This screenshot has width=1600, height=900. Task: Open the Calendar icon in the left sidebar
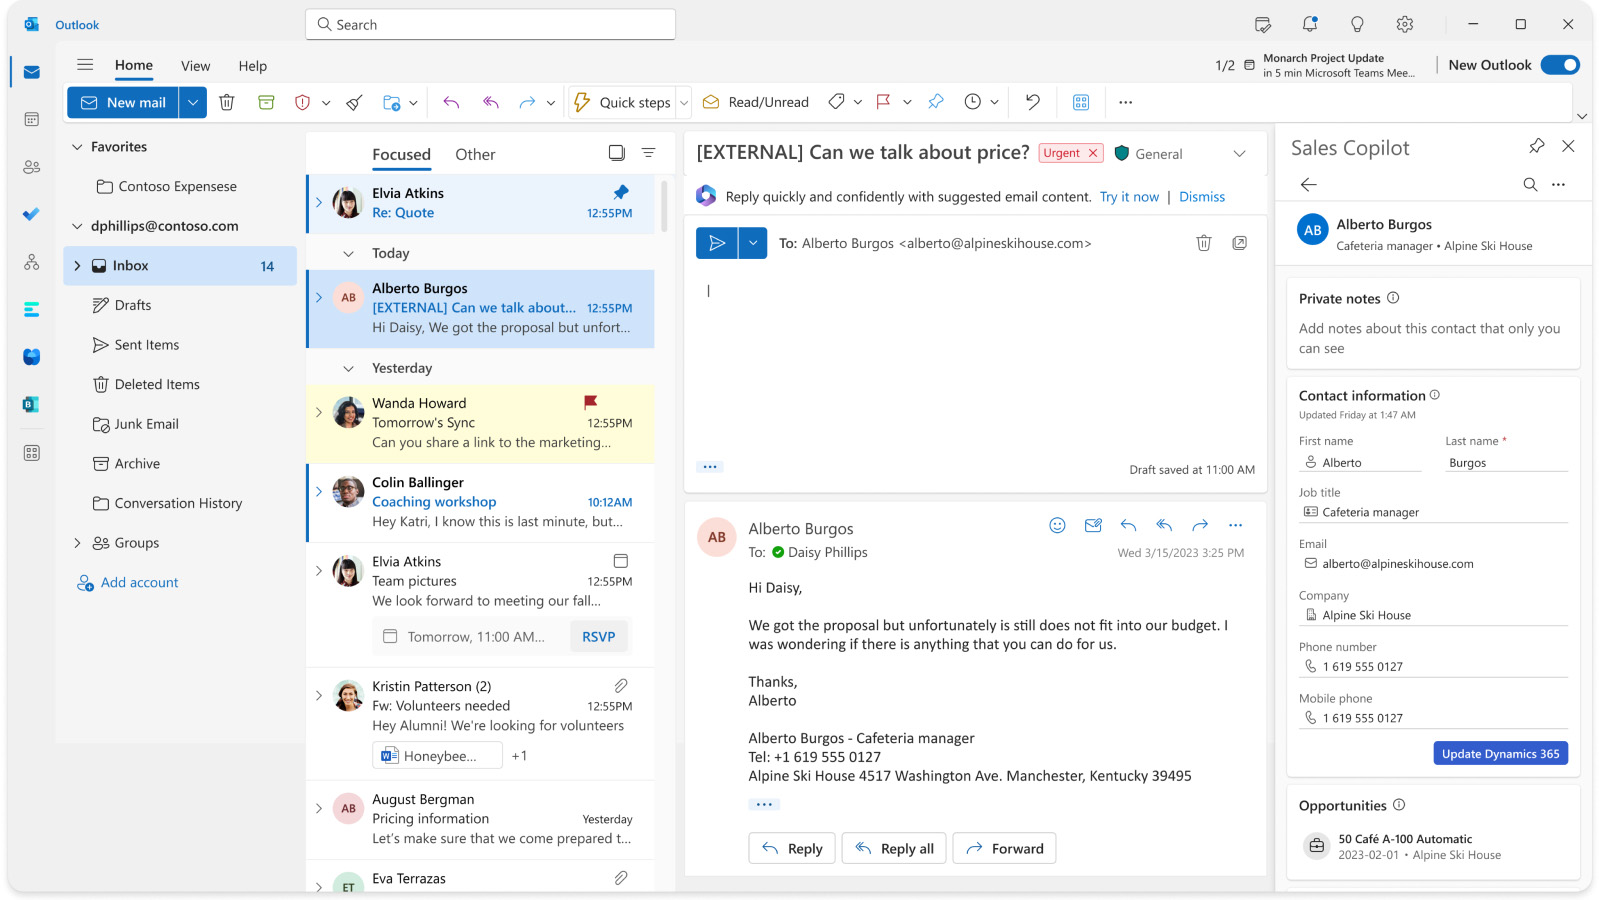coord(32,120)
